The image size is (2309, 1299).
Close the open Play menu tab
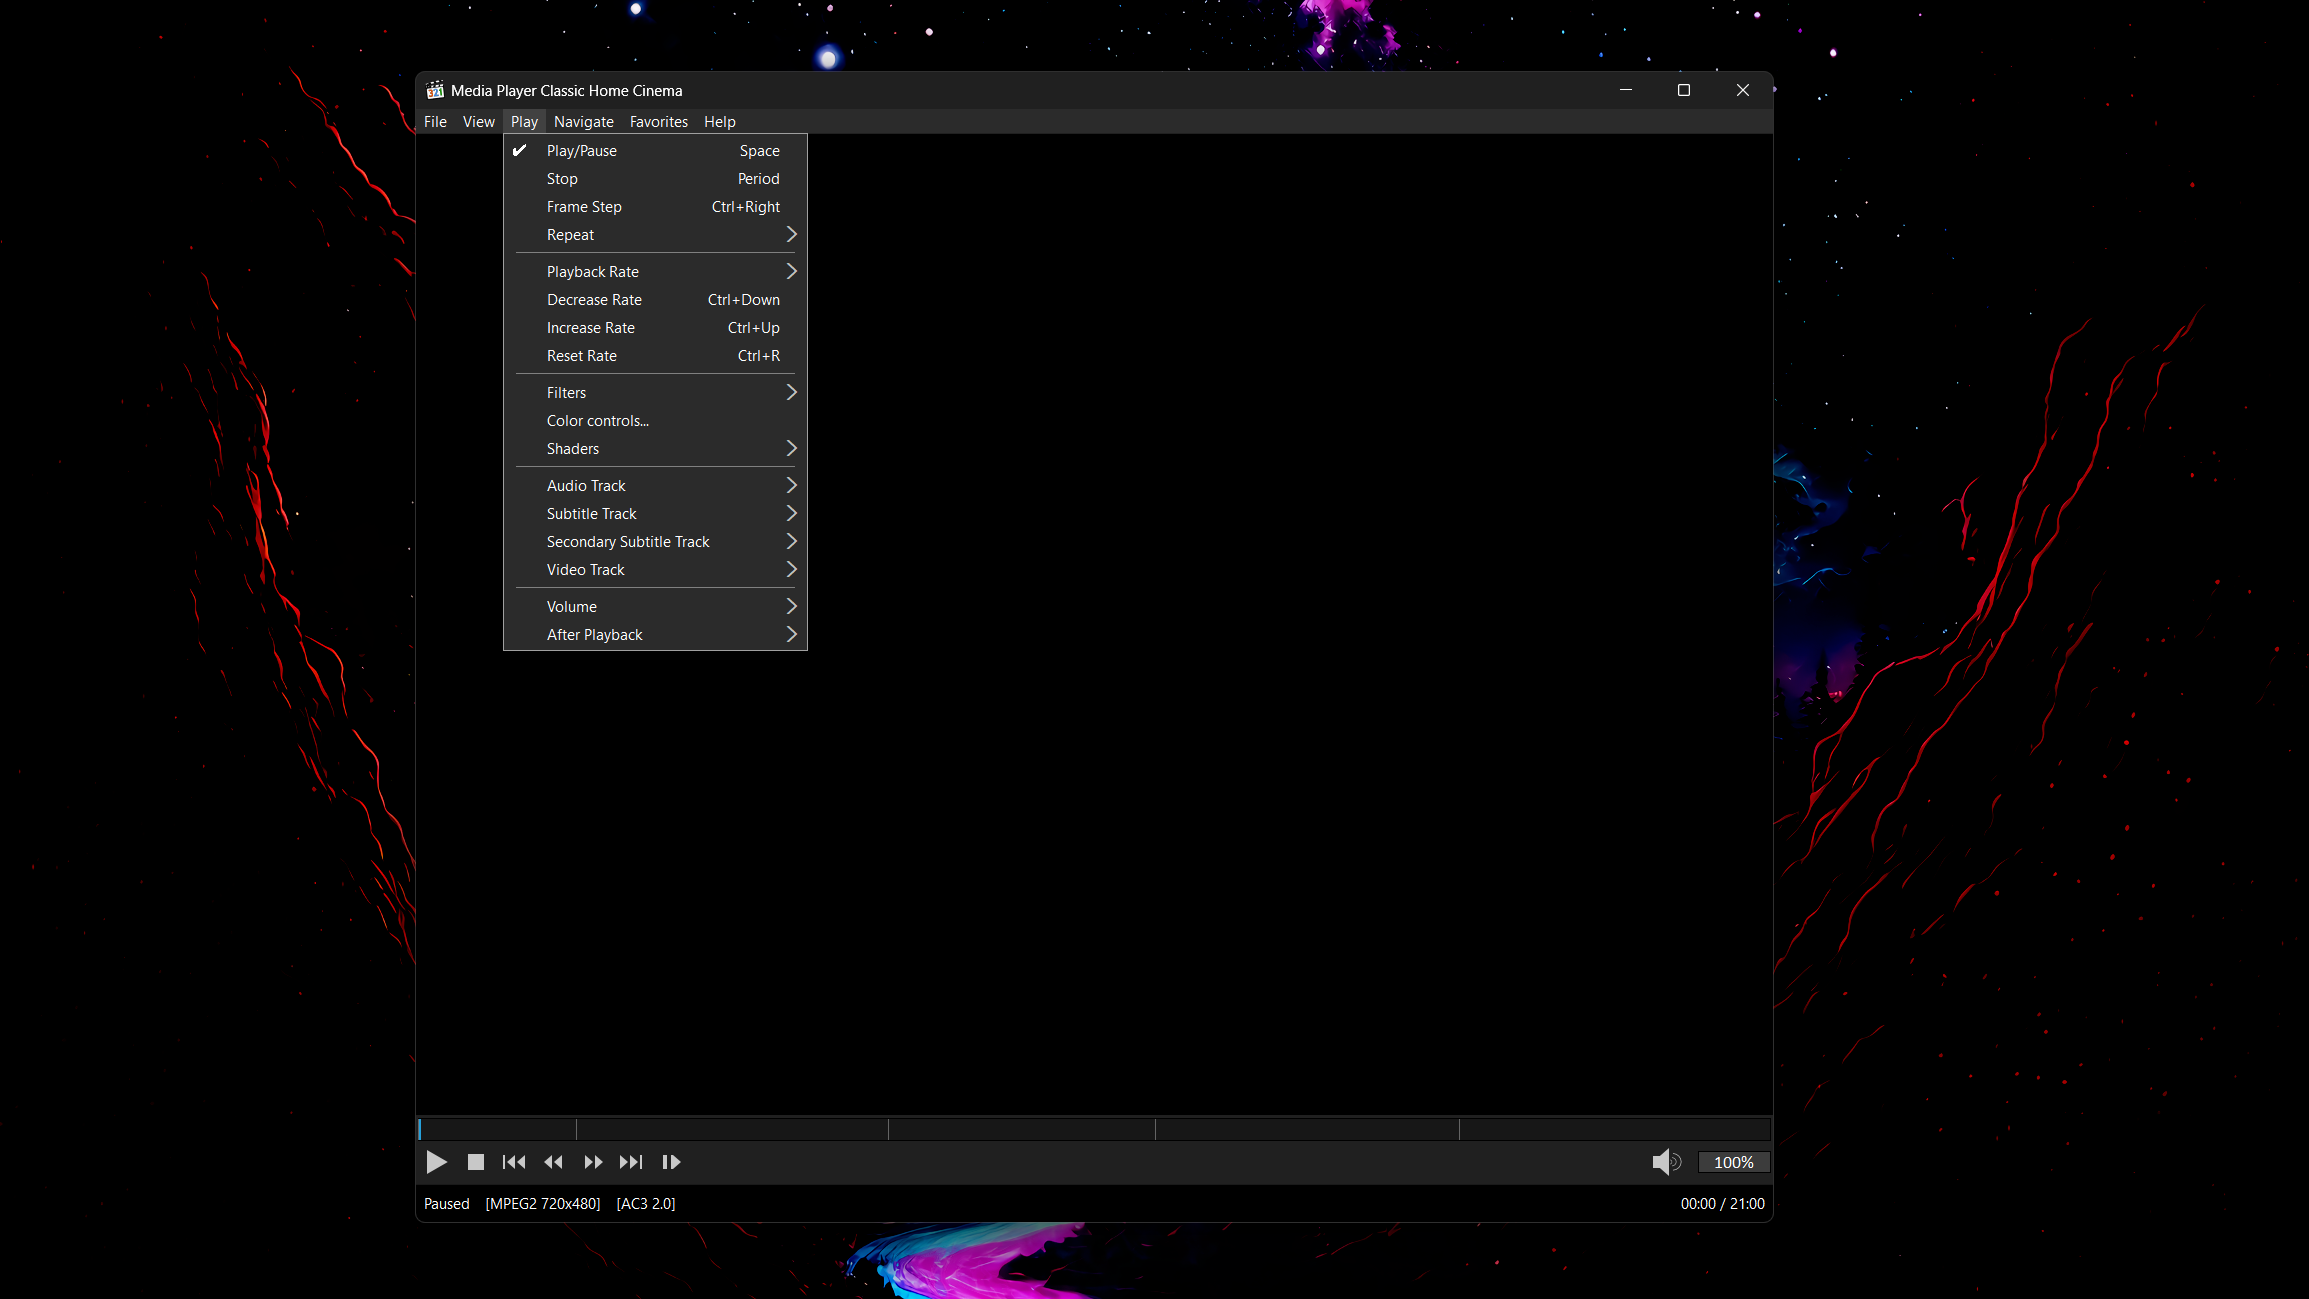[524, 122]
